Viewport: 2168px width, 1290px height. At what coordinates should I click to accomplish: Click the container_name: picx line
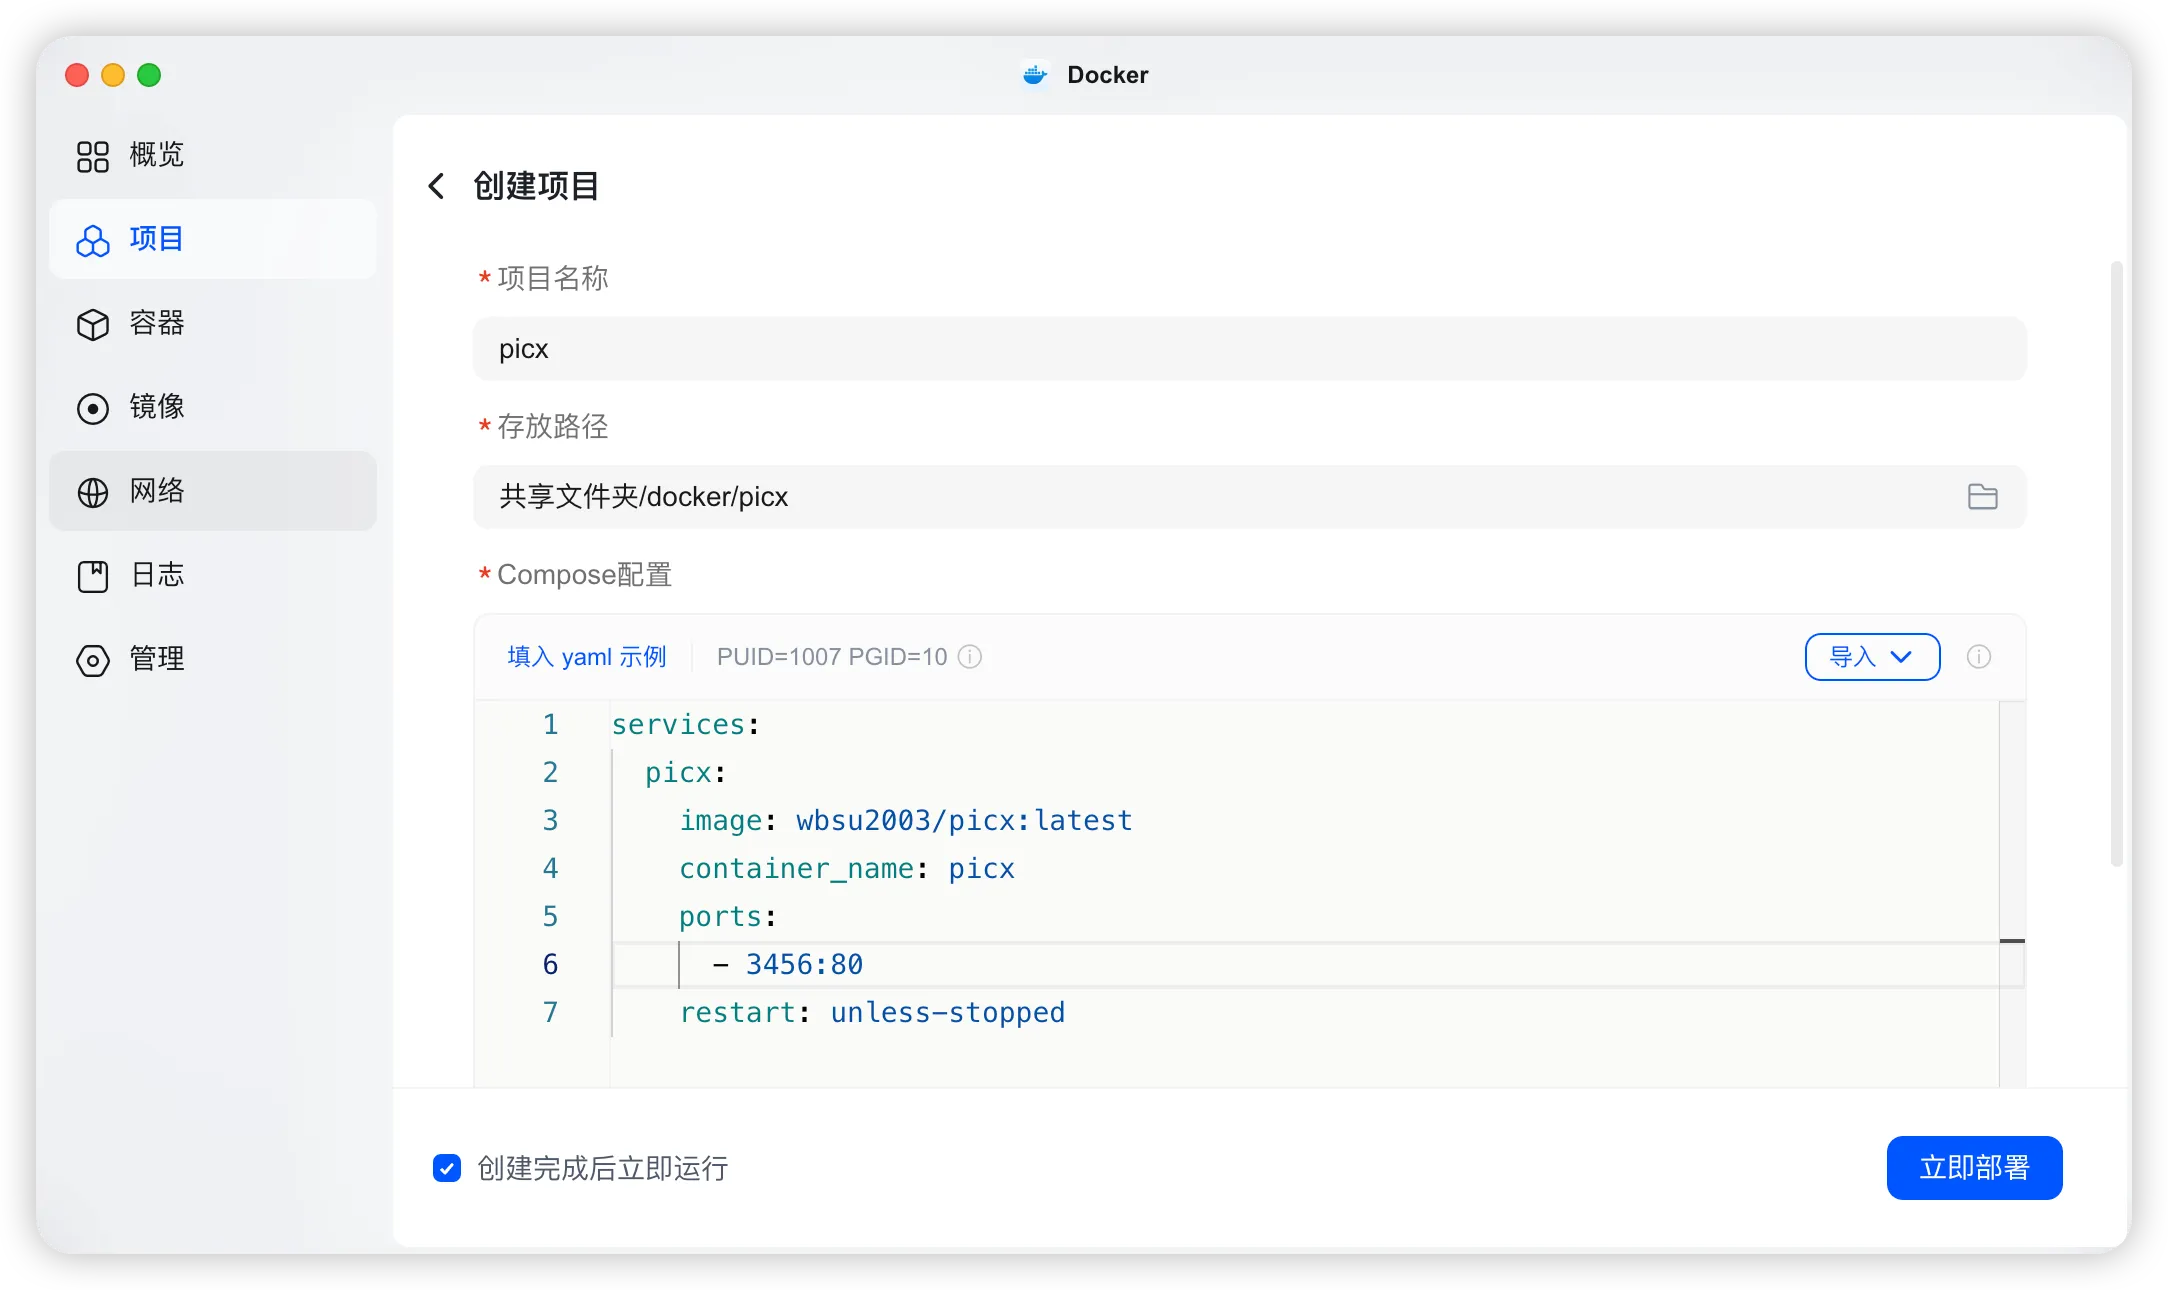pyautogui.click(x=847, y=869)
